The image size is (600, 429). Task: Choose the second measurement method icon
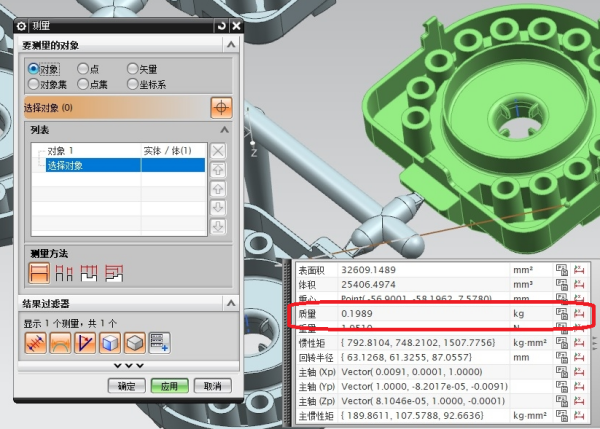(x=65, y=271)
